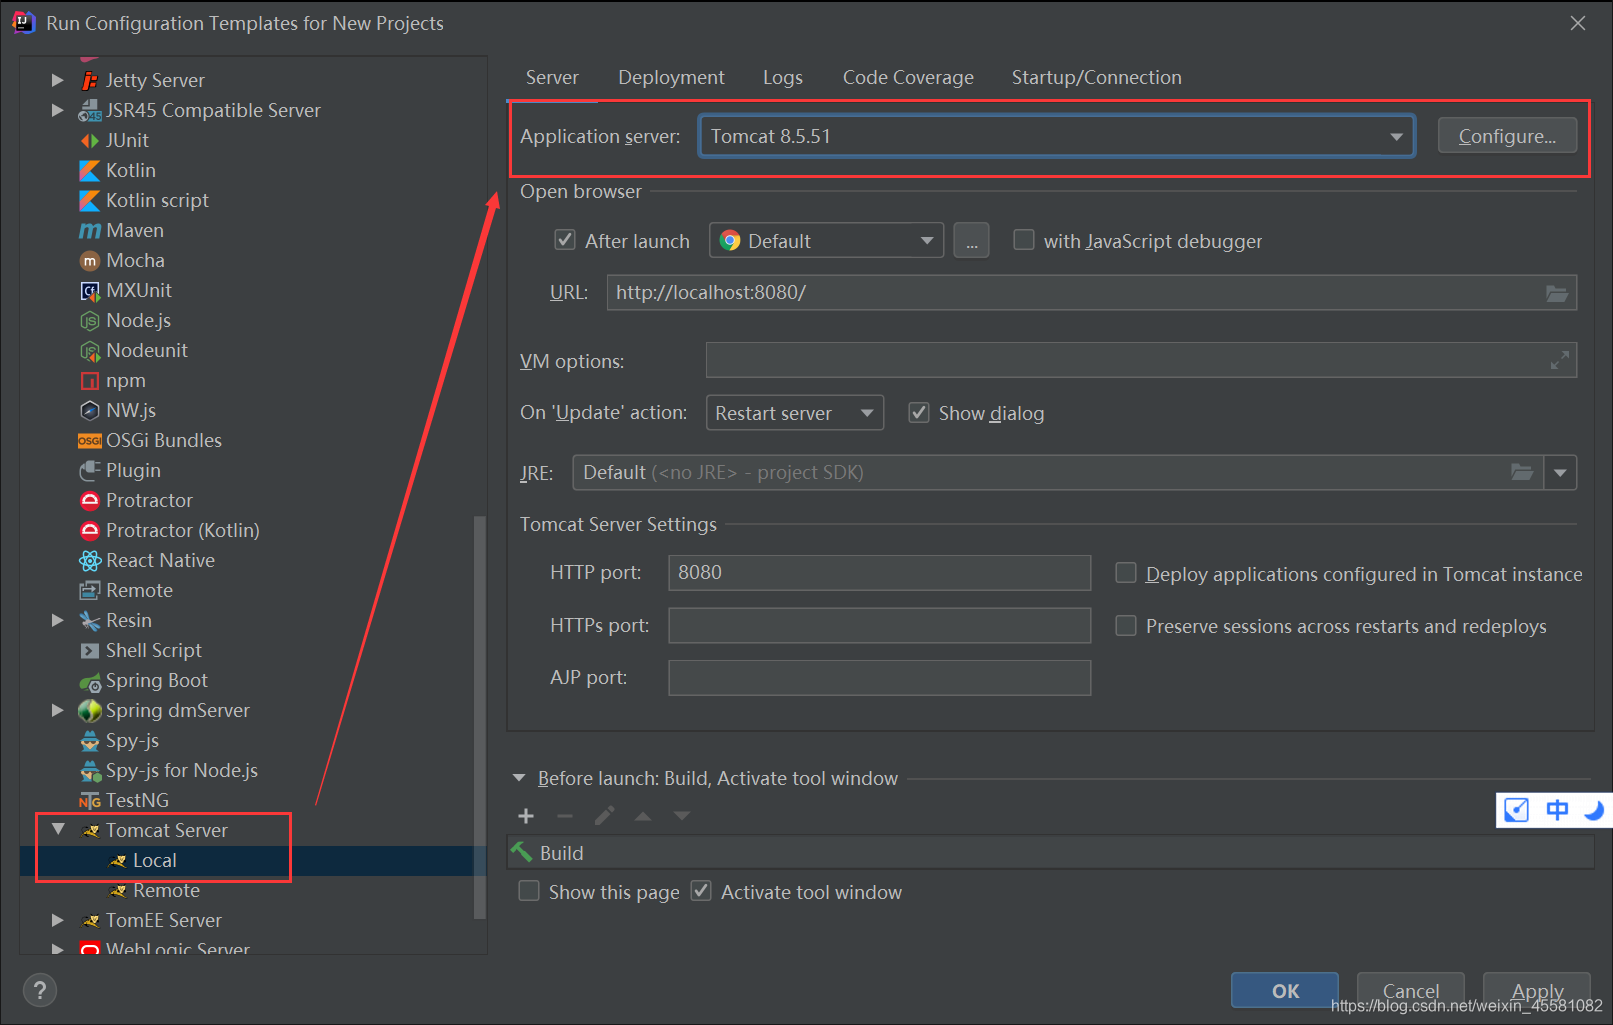Viewport: 1613px width, 1025px height.
Task: Click the Chinese input mode icon
Action: (1557, 810)
